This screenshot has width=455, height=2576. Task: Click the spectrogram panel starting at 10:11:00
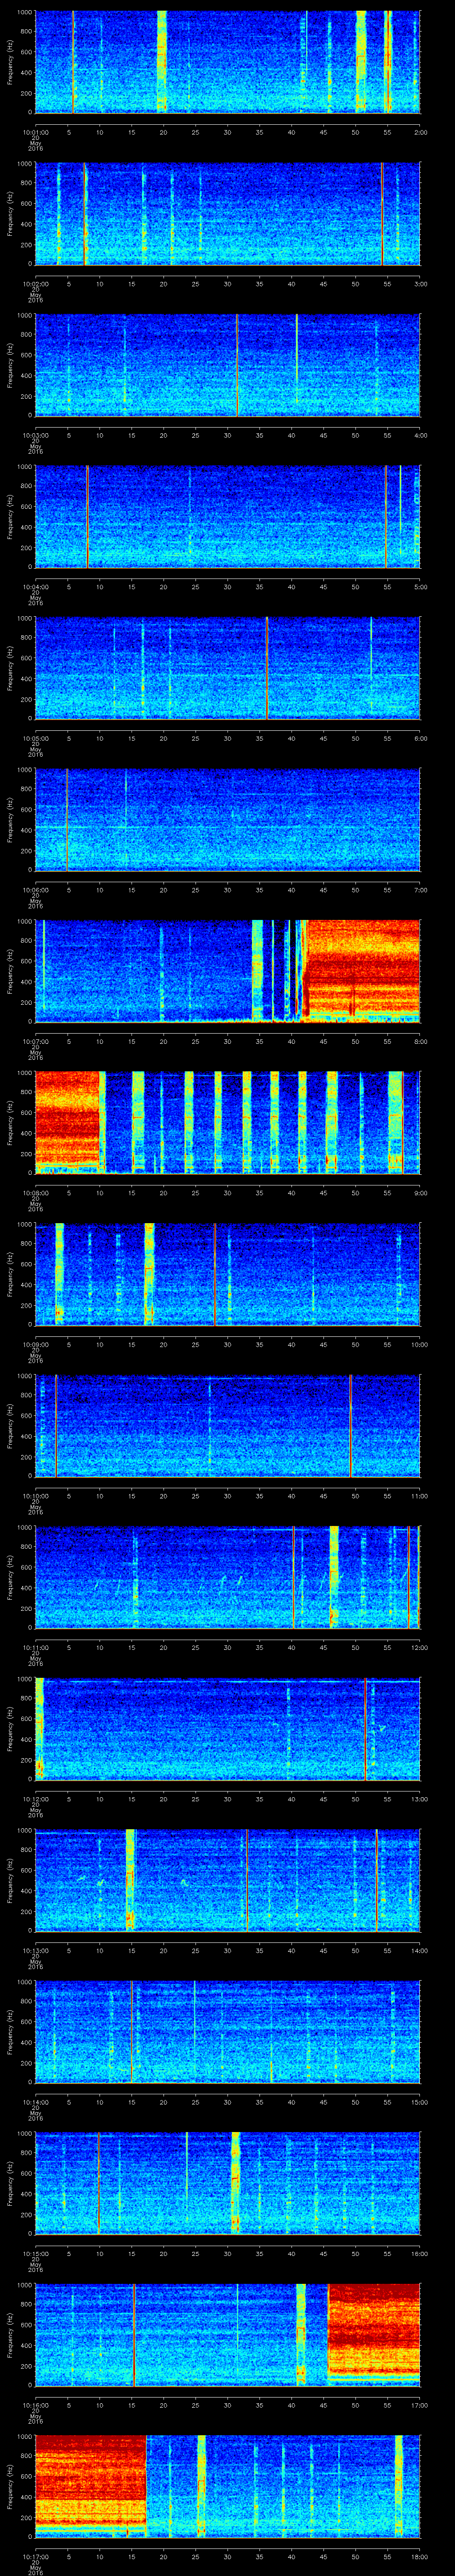click(x=227, y=1578)
